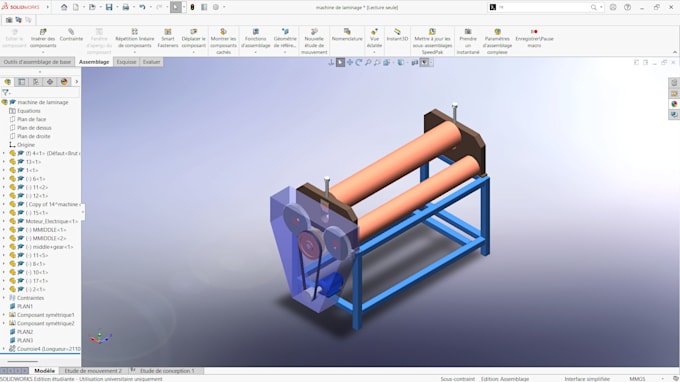Click Mettre à jour les sous-assemblages SpeedPak
The height and width of the screenshot is (382, 680).
[x=432, y=42]
